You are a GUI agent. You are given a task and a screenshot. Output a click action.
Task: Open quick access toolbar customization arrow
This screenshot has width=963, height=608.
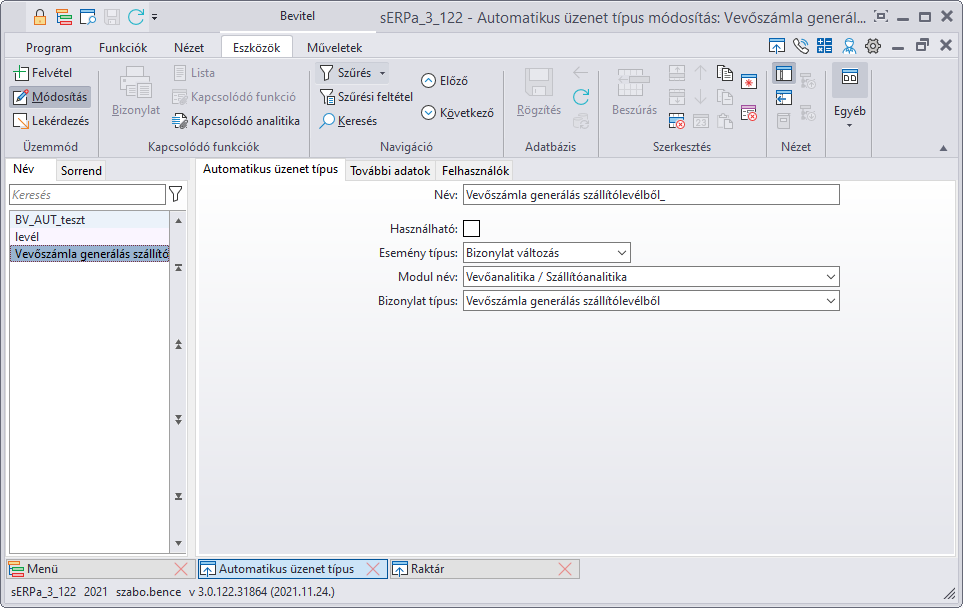tap(154, 18)
